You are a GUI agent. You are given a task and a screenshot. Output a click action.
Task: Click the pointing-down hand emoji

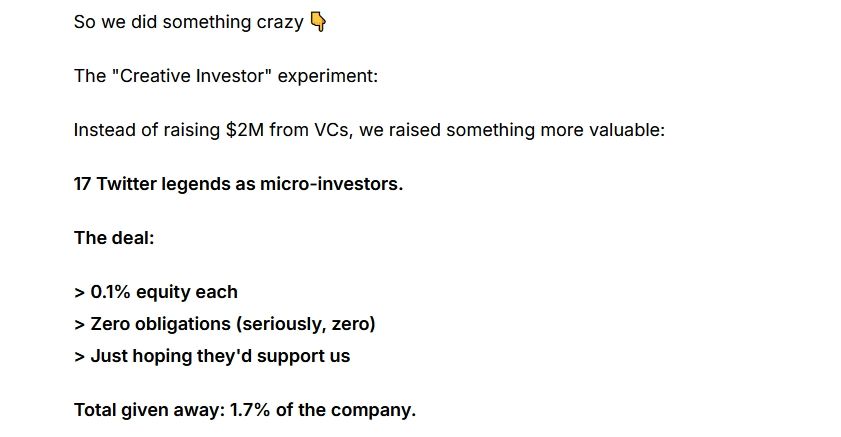(318, 21)
